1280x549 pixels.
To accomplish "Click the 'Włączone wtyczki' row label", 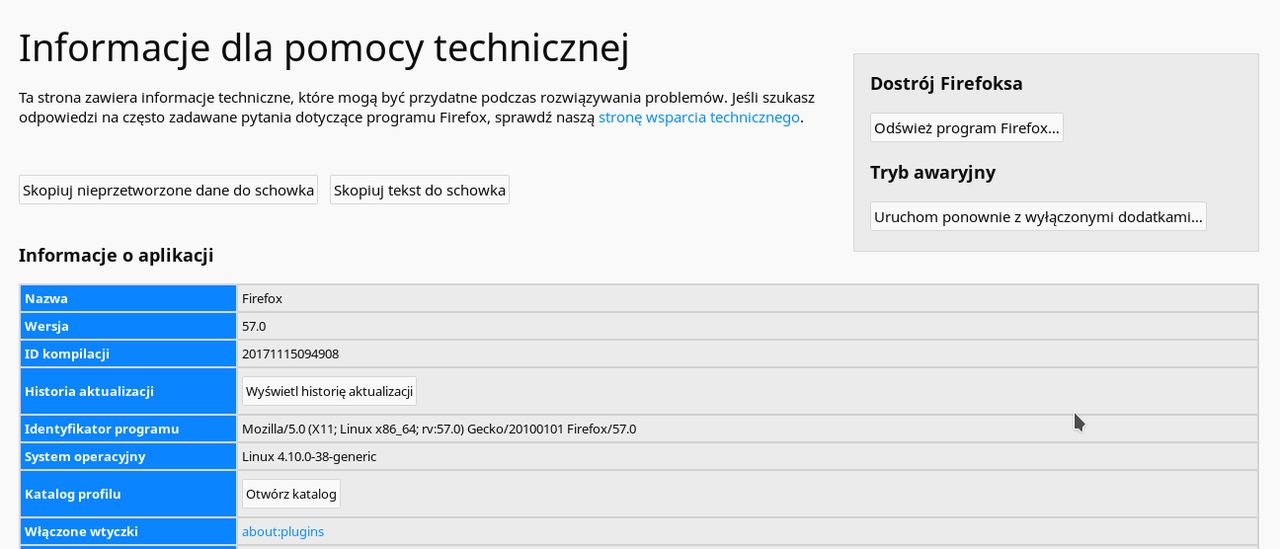I will coord(128,531).
